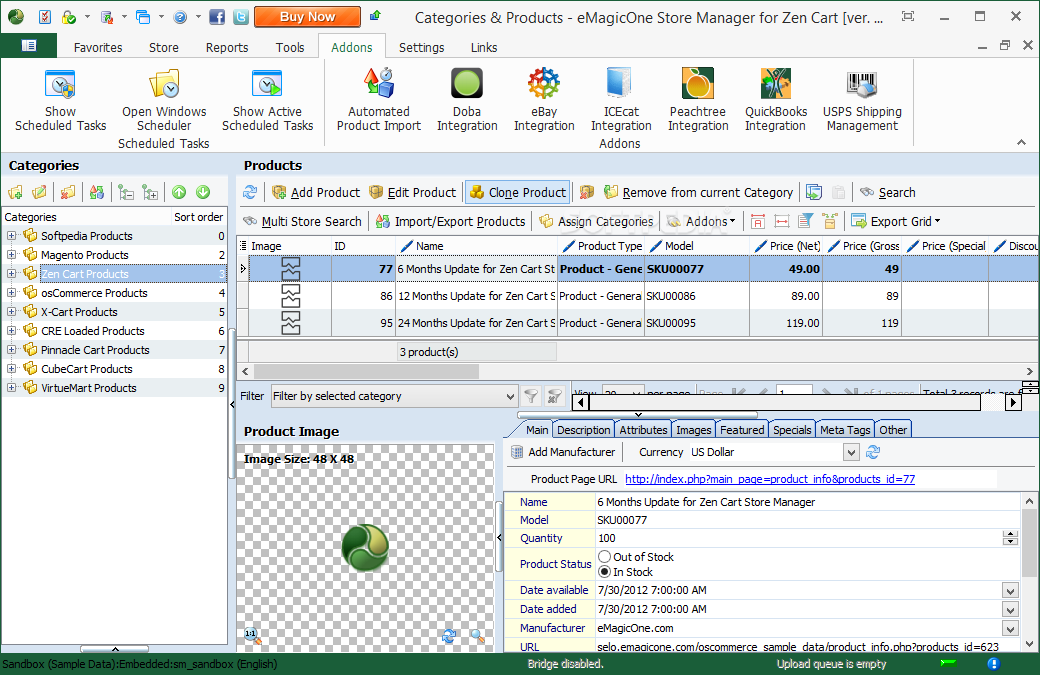This screenshot has width=1040, height=675.
Task: Click Add Manufacturer button
Action: point(564,452)
